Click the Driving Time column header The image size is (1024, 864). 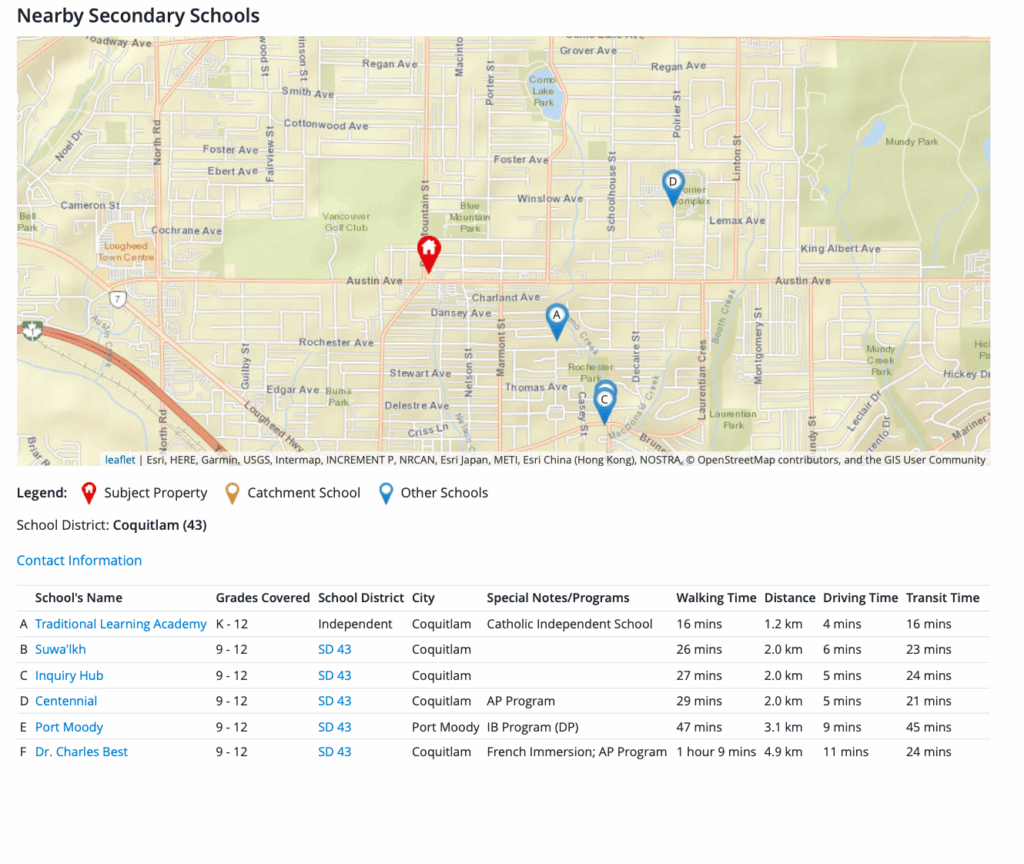coord(860,598)
